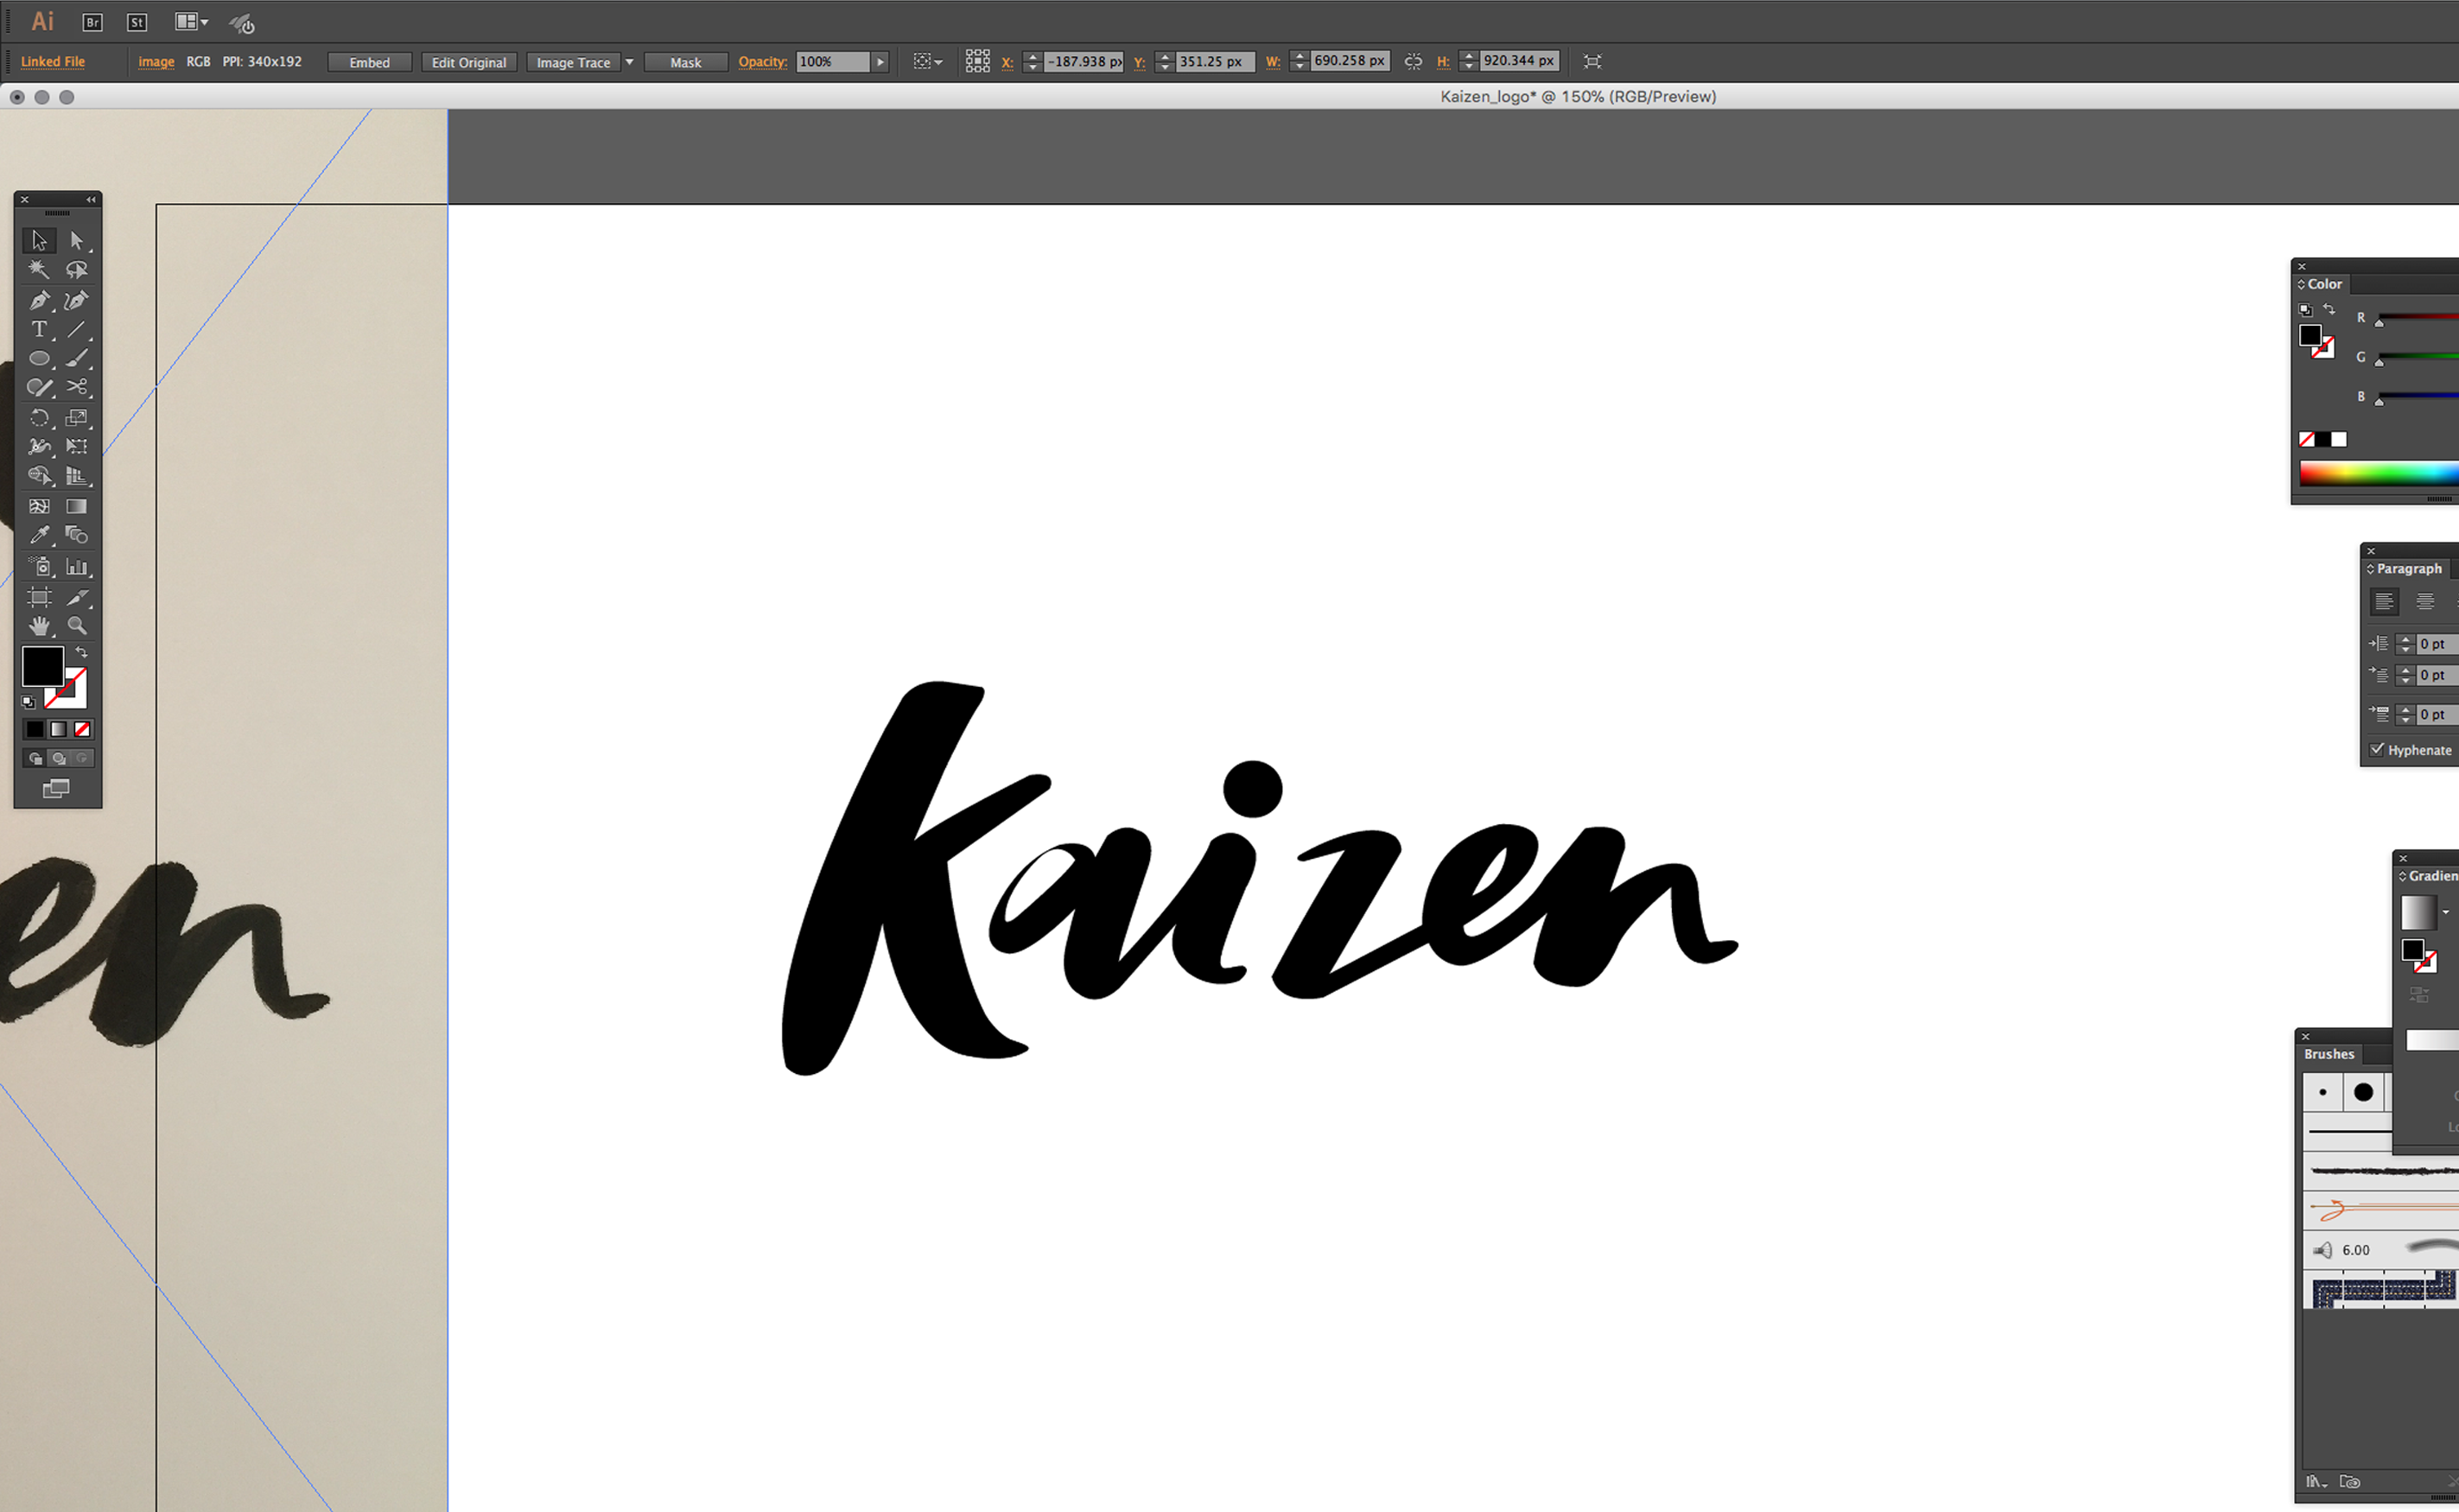Click the Edit Original button

(x=469, y=62)
